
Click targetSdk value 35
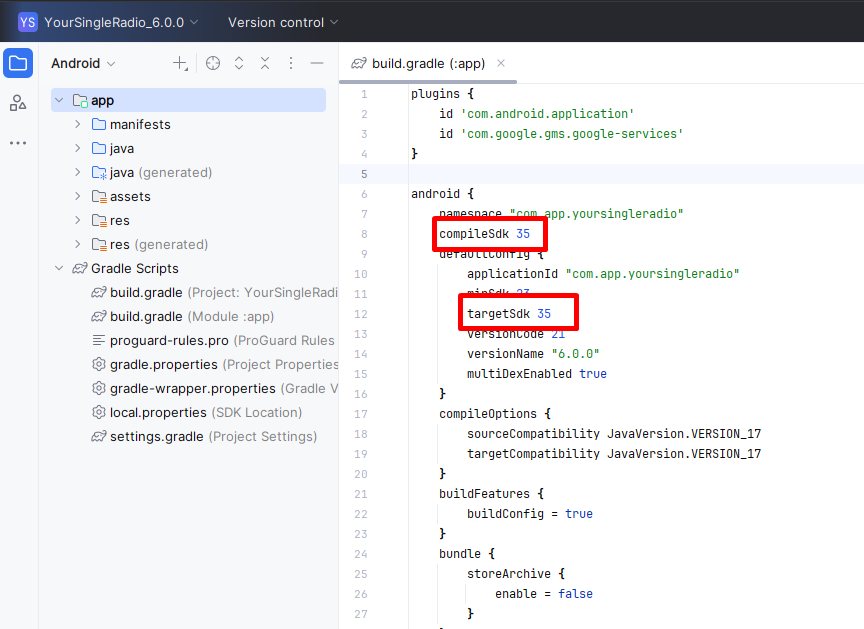click(x=544, y=313)
